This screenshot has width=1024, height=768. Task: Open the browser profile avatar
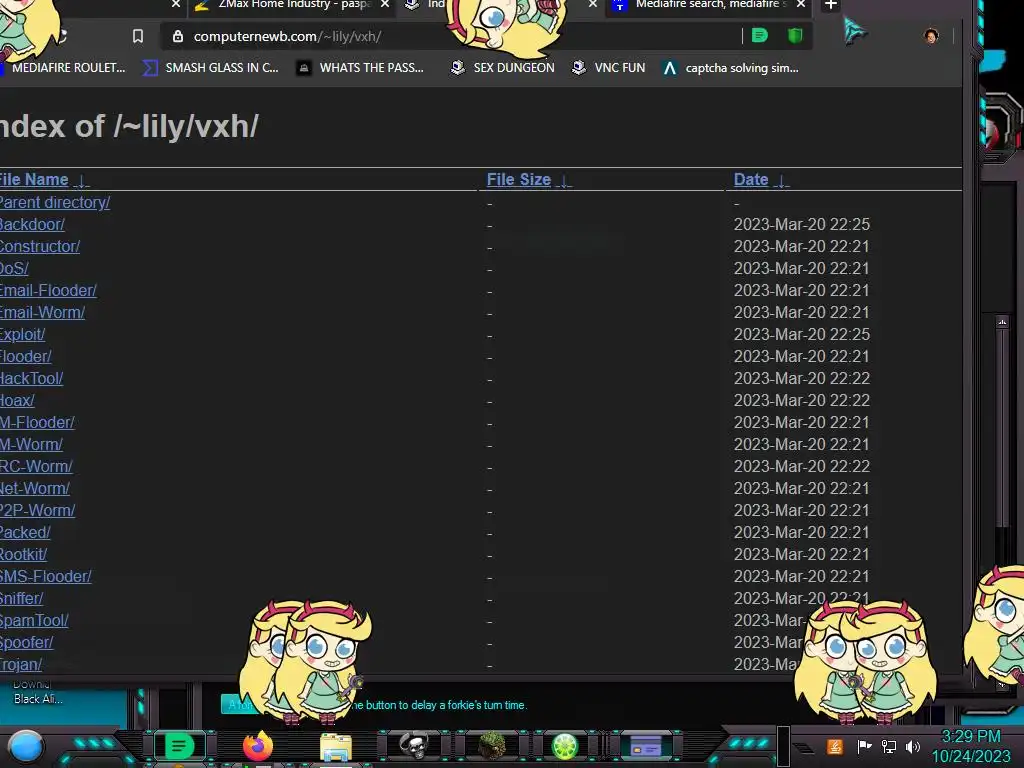pos(931,36)
